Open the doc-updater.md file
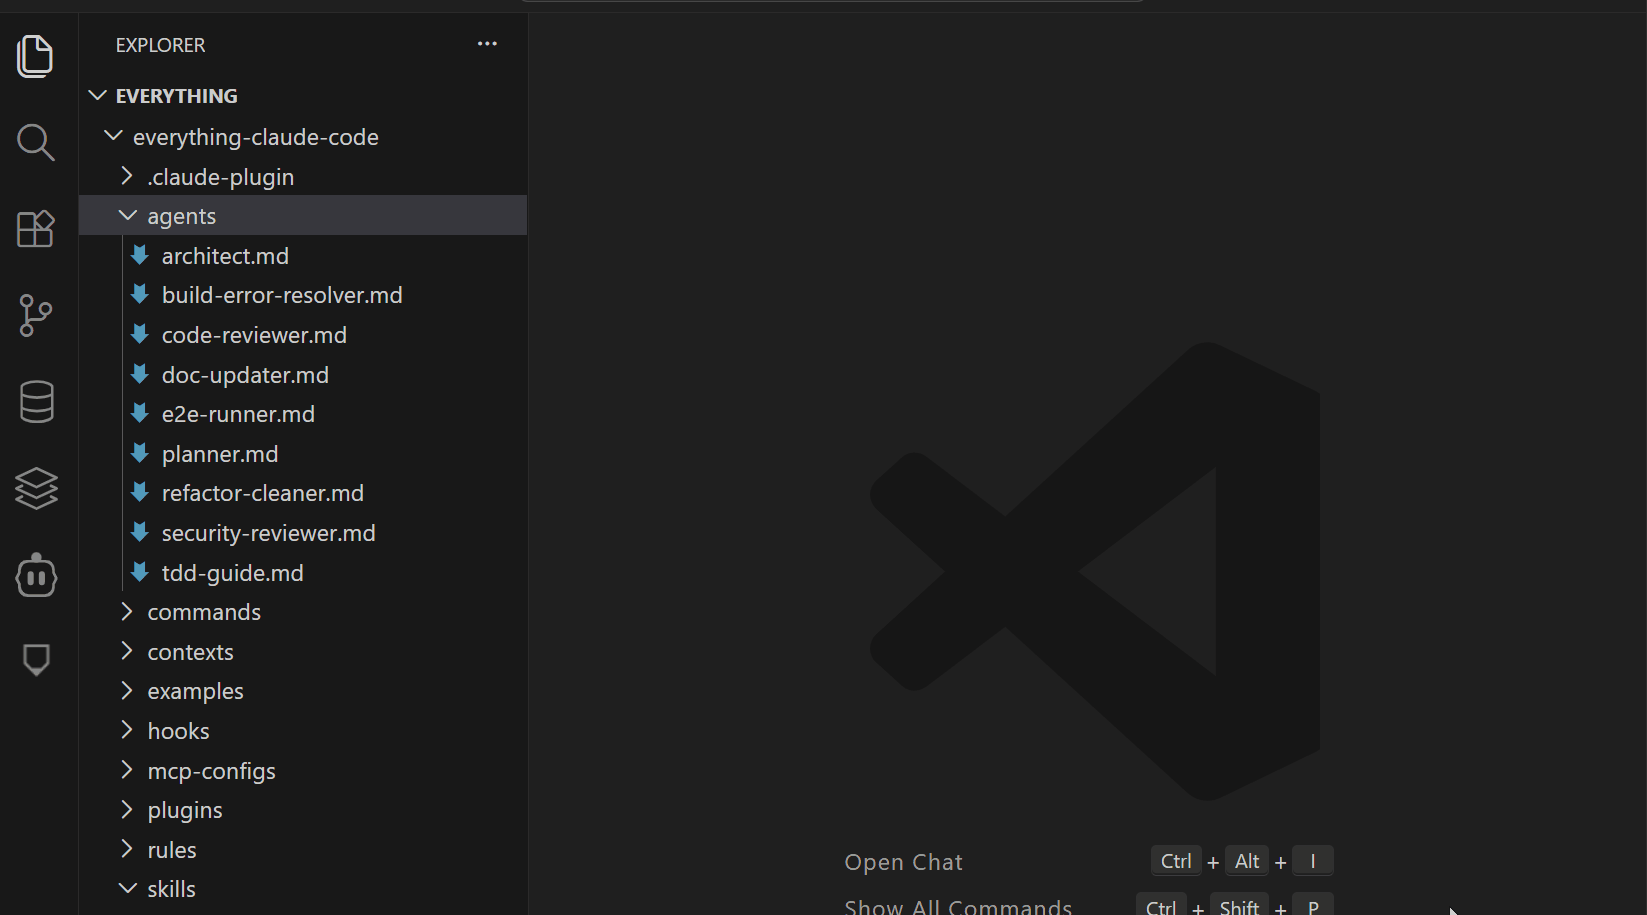The image size is (1647, 915). (x=245, y=375)
